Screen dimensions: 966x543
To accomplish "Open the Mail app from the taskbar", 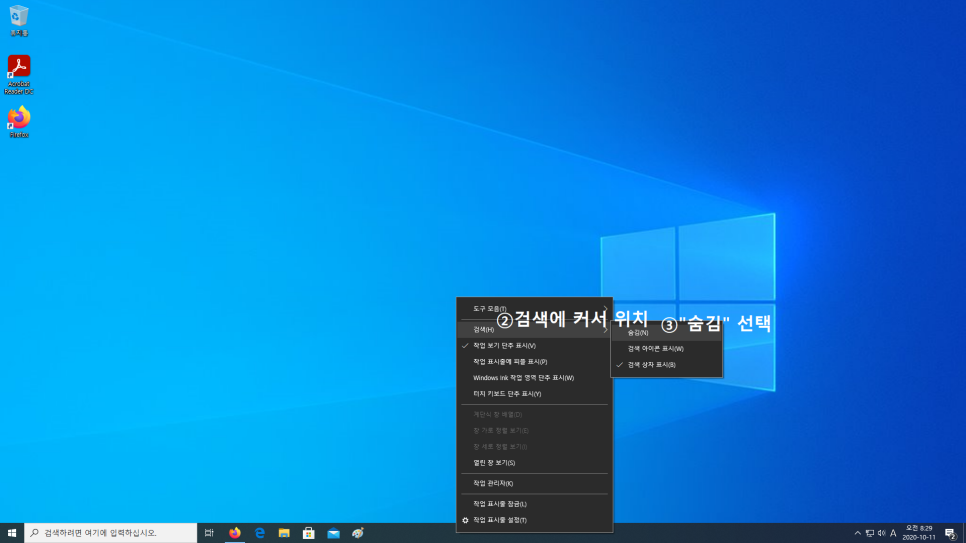I will (x=333, y=533).
